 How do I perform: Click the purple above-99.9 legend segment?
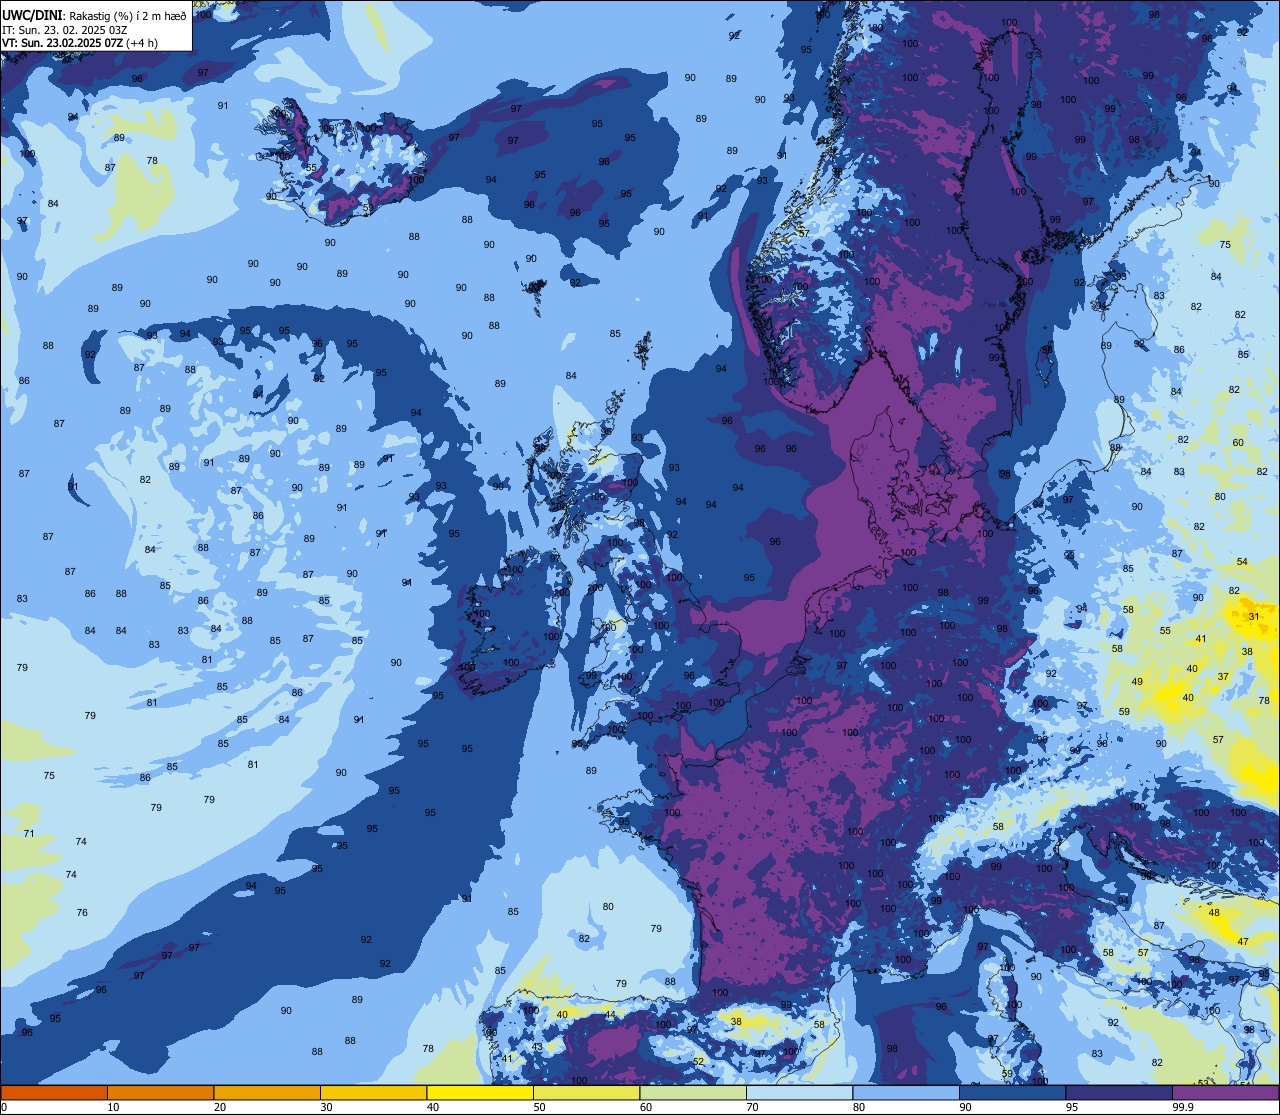1225,1092
